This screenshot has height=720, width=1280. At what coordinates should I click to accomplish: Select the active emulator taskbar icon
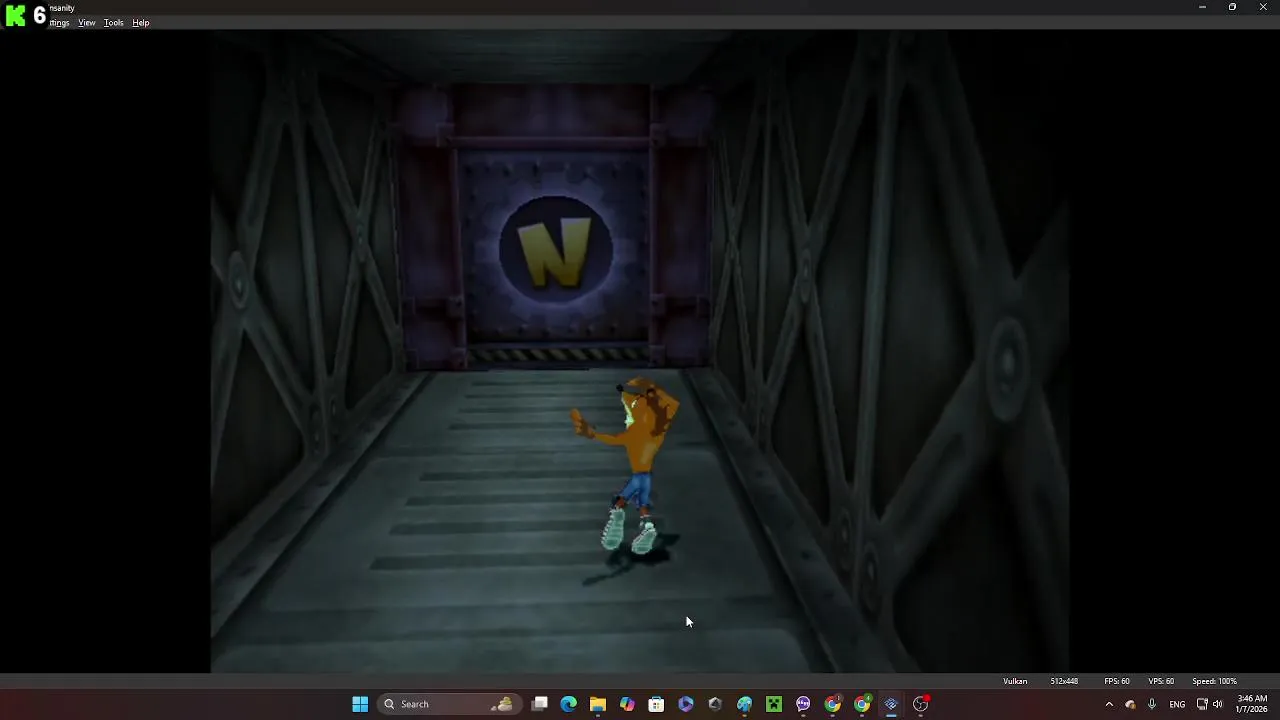pyautogui.click(x=891, y=704)
